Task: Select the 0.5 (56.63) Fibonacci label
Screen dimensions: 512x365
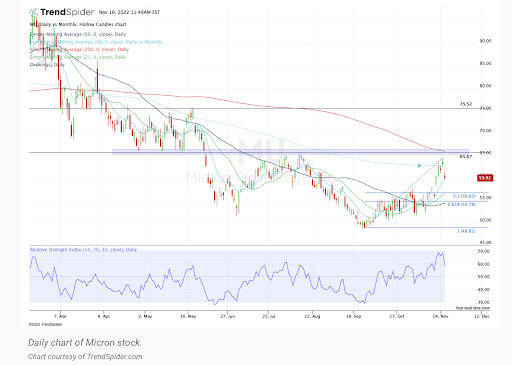Action: coord(464,196)
